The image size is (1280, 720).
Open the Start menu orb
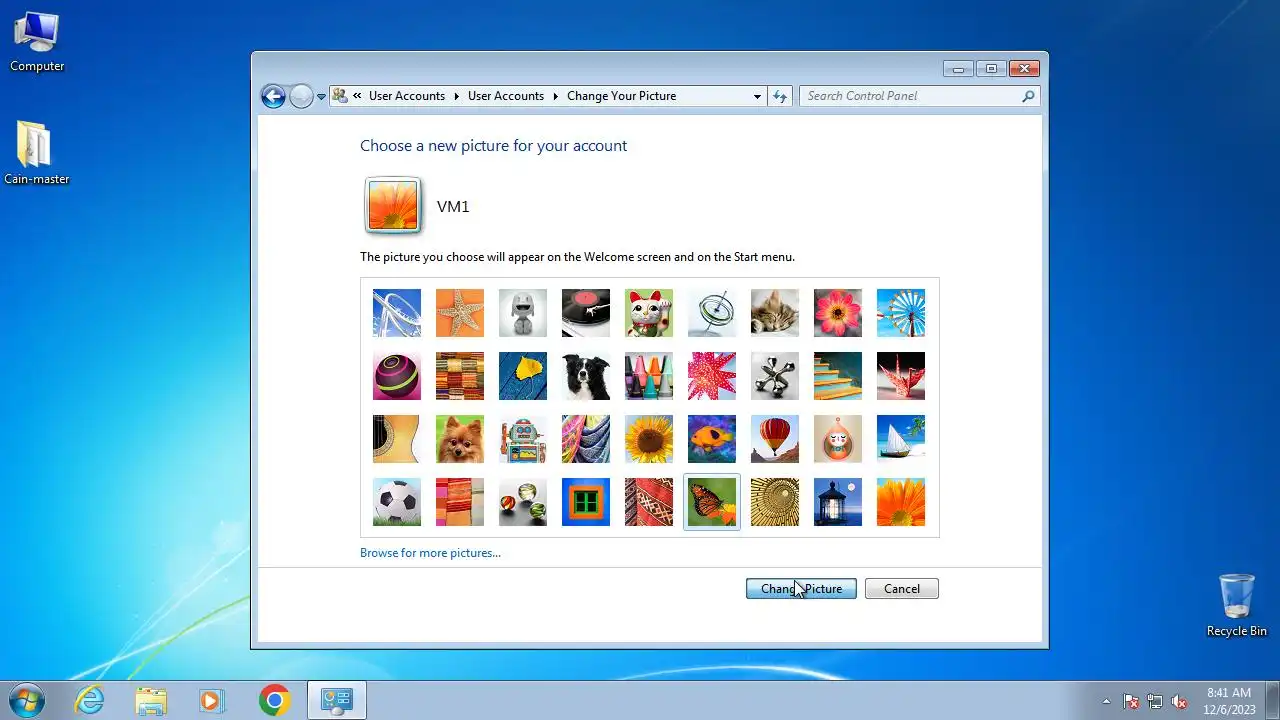click(27, 700)
